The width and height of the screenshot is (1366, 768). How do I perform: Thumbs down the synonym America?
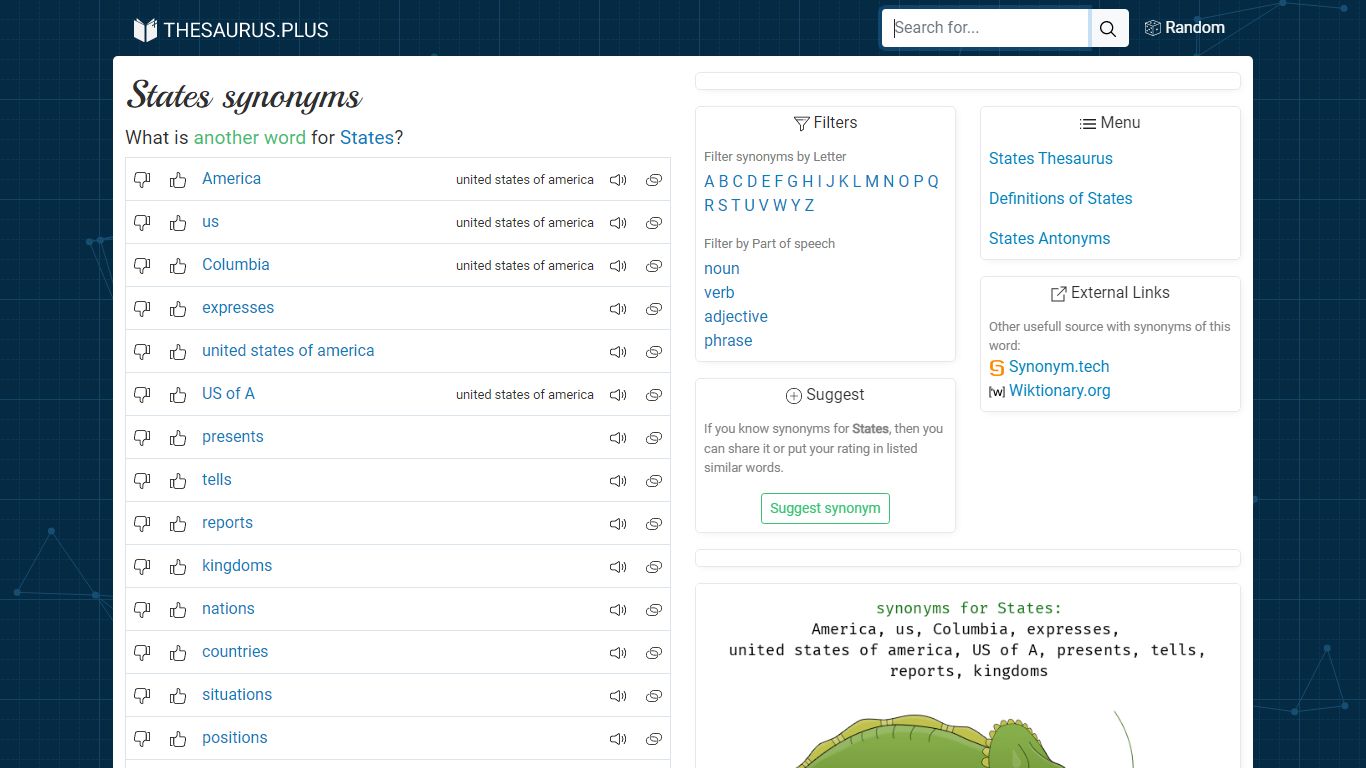142,180
